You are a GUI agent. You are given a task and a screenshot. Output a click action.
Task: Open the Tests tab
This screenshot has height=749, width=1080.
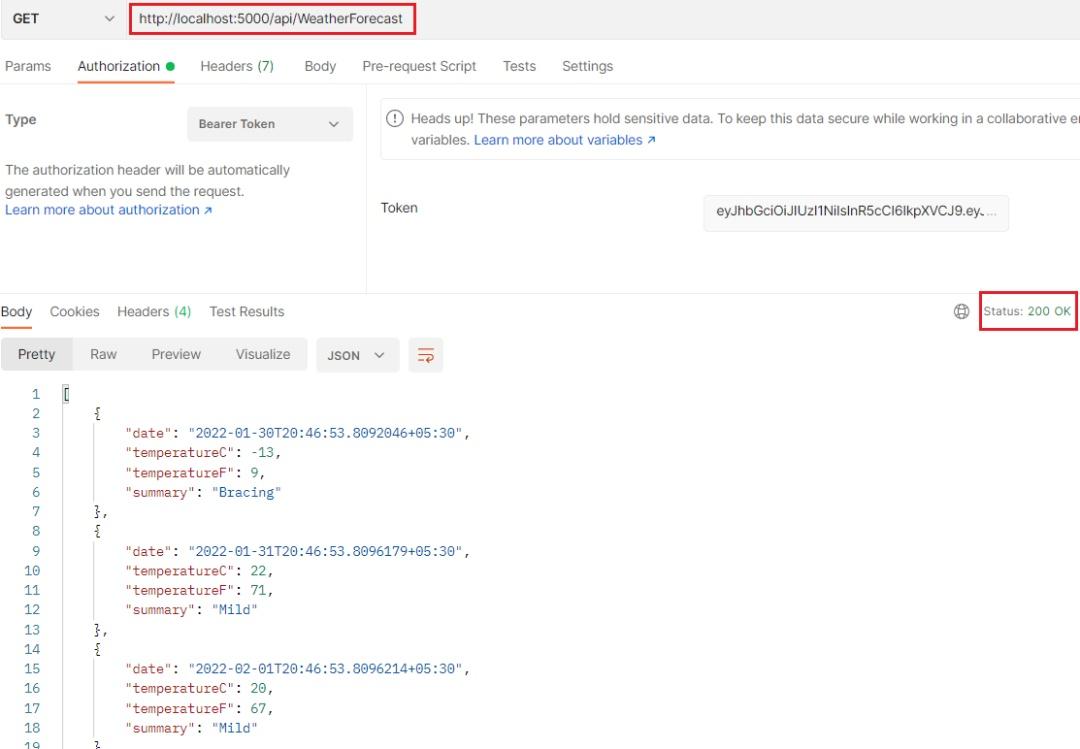[519, 66]
